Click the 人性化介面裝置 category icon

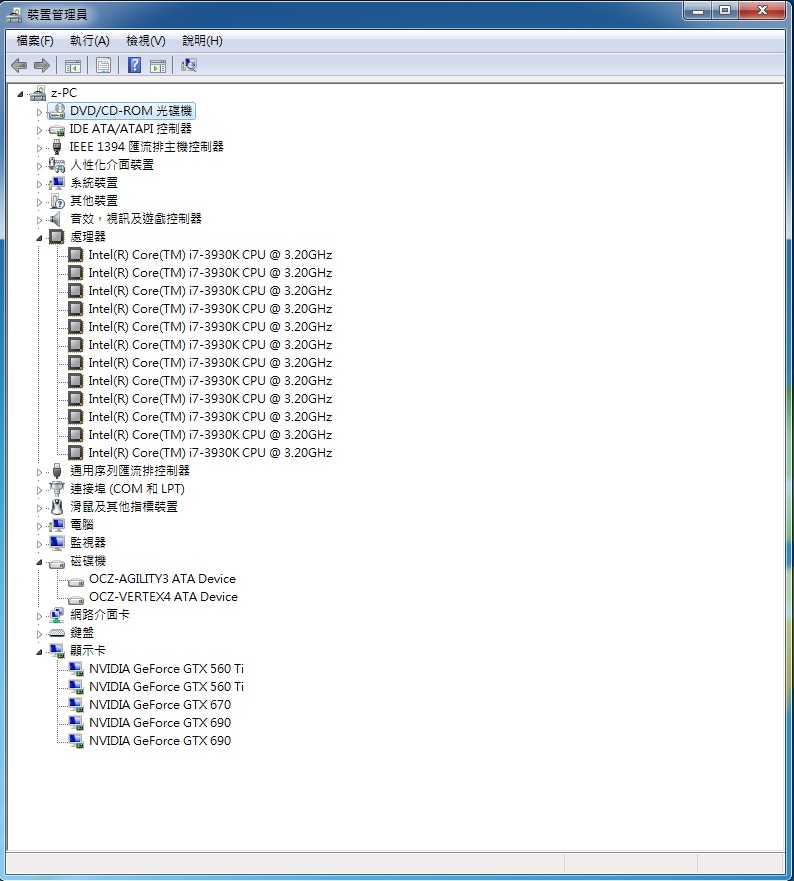[57, 165]
